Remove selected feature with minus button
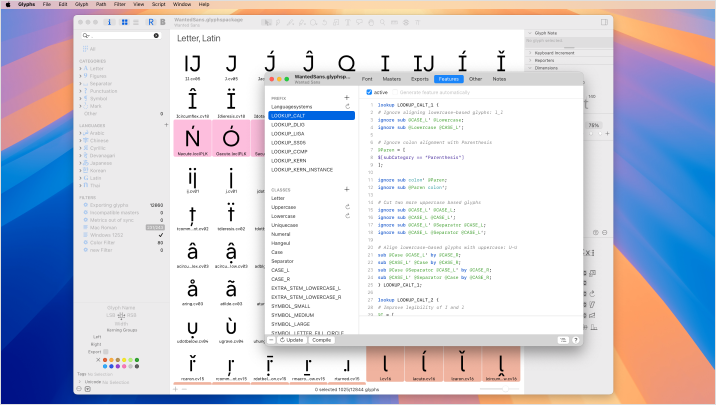Viewport: 716px width, 405px height. click(x=271, y=340)
